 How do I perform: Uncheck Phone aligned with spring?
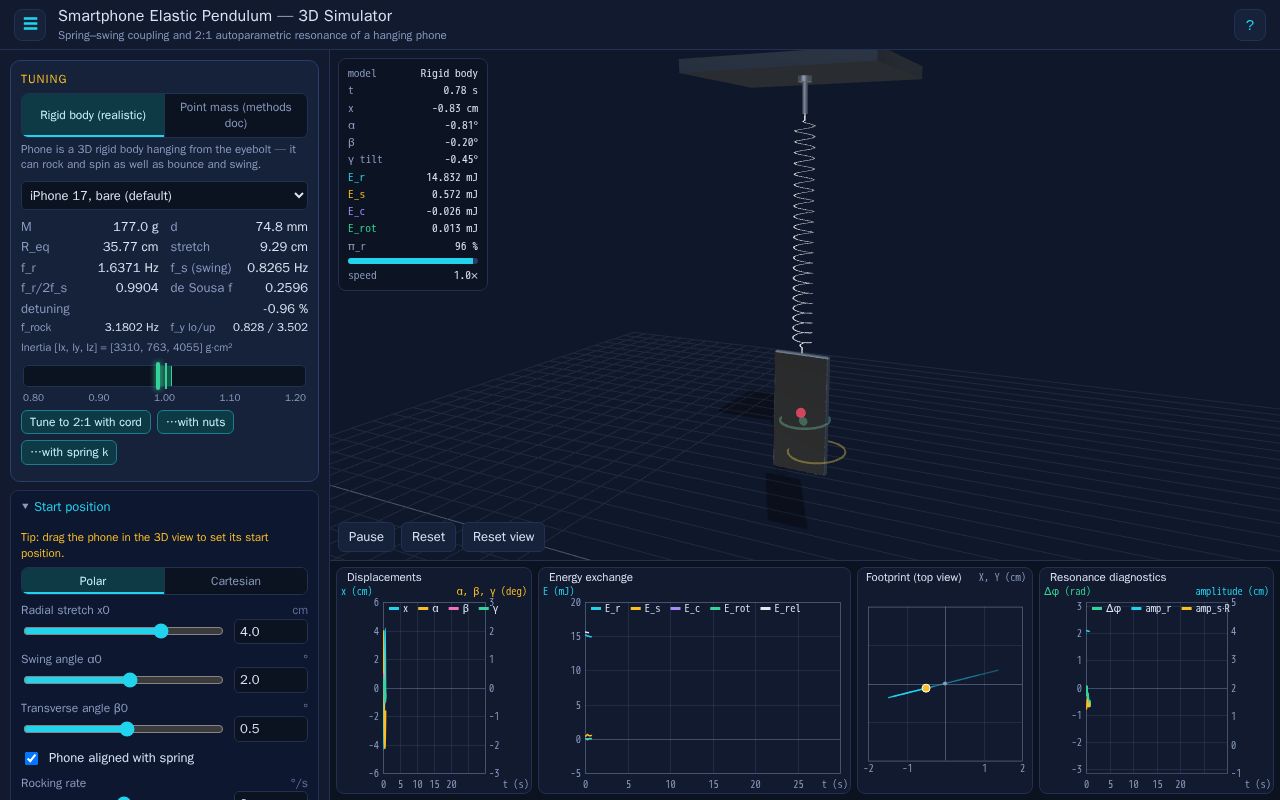31,758
